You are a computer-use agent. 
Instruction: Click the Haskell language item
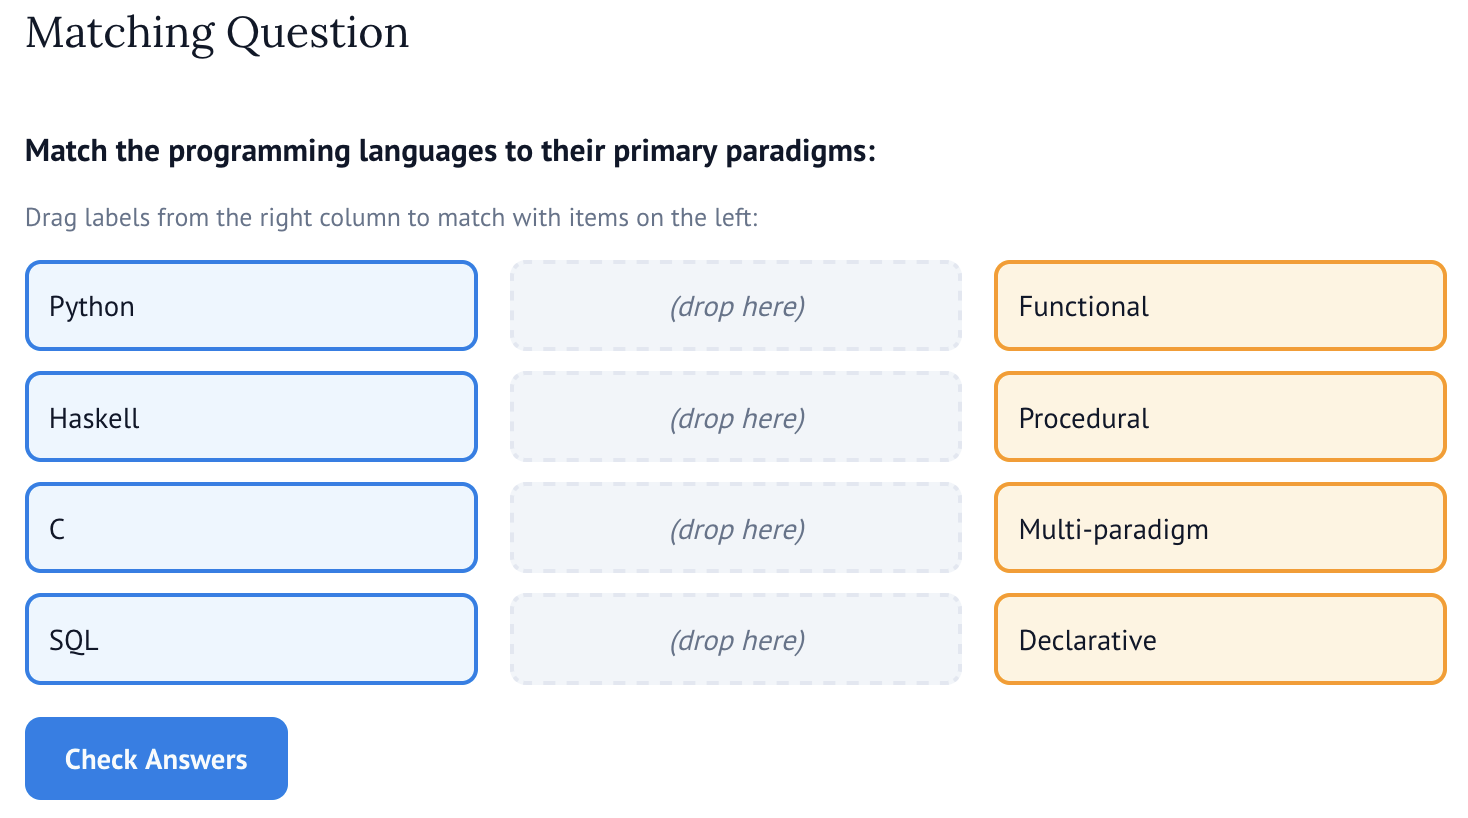[251, 417]
